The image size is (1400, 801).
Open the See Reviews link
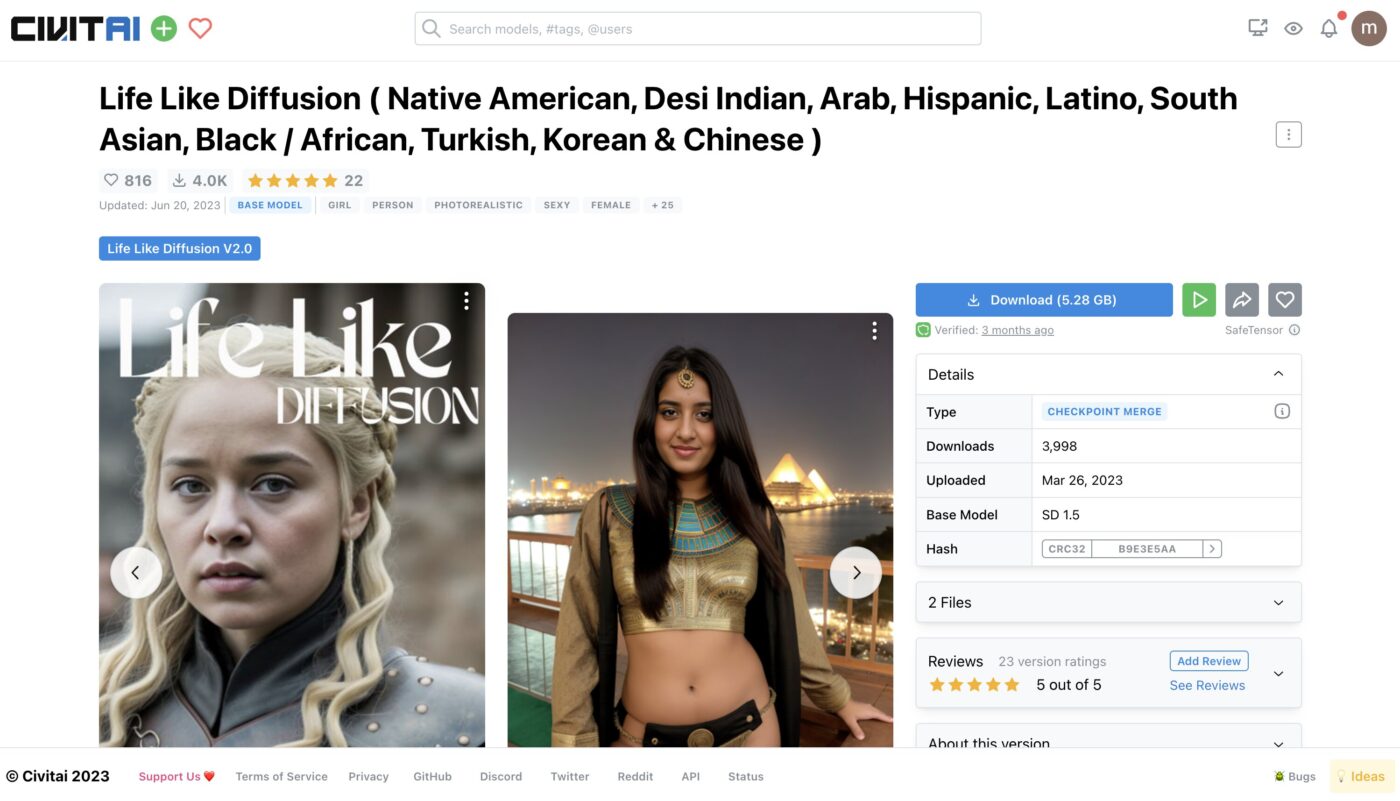click(1207, 685)
